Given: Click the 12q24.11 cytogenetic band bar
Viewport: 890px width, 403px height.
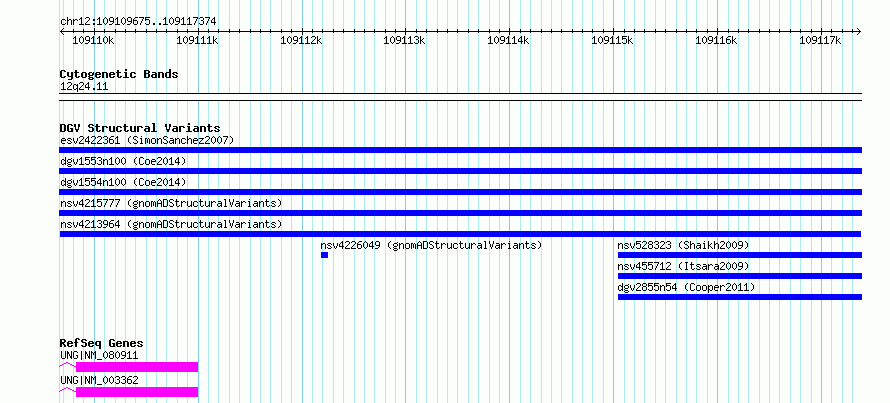Looking at the screenshot, I should click(x=461, y=97).
